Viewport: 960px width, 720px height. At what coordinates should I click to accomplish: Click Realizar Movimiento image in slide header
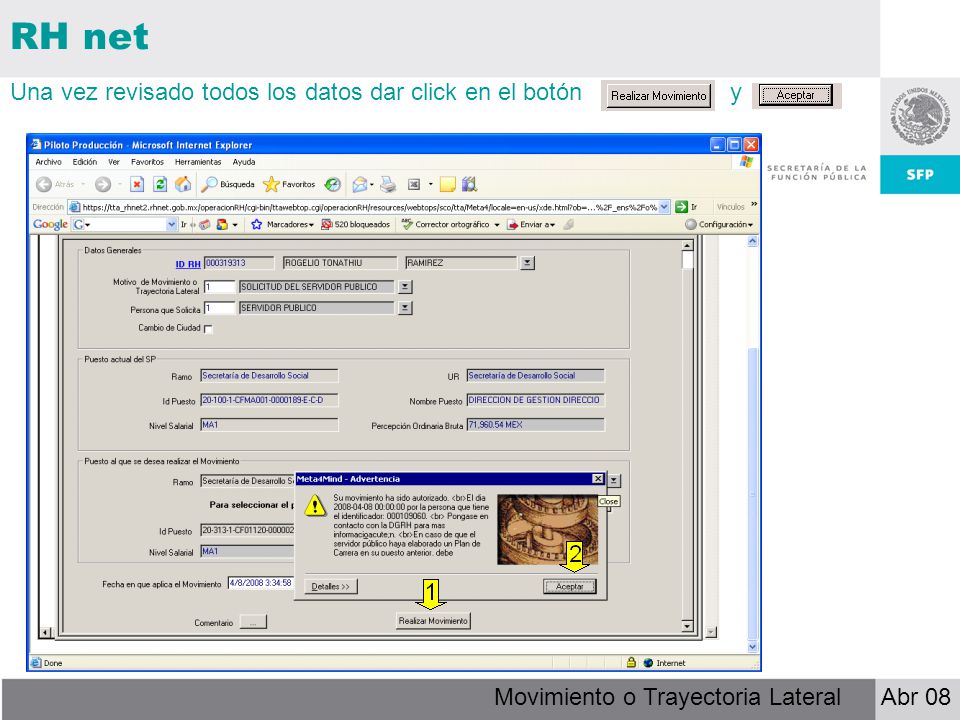658,96
